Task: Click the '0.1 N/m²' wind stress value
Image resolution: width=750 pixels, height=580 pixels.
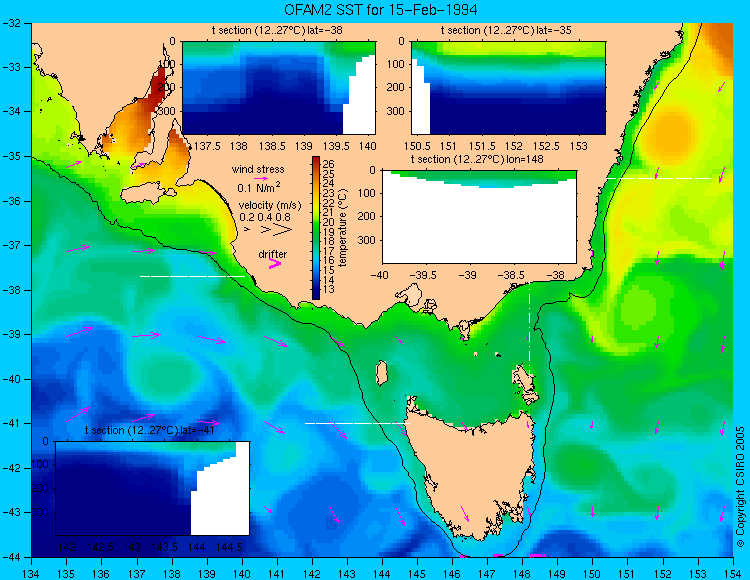Action: pos(259,187)
